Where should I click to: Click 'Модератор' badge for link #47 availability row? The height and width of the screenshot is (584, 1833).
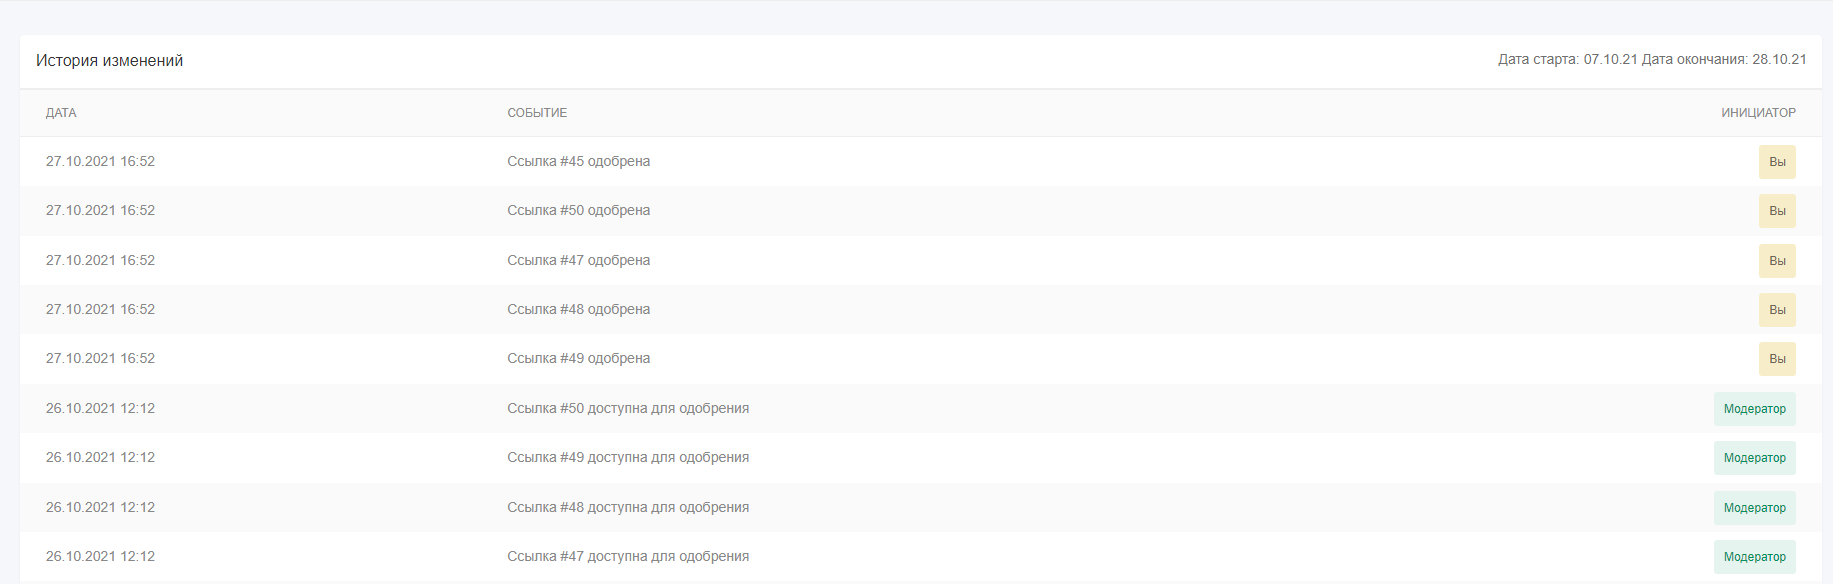tap(1754, 557)
